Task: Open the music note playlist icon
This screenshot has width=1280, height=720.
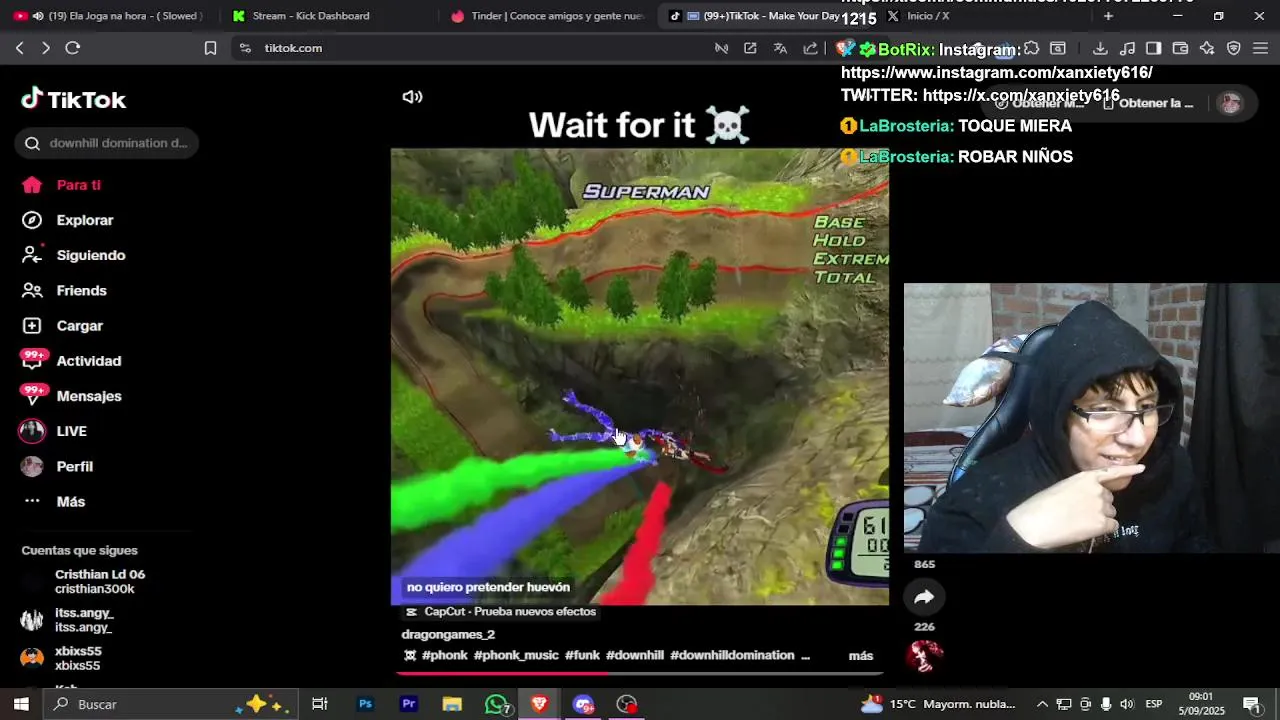Action: pyautogui.click(x=1127, y=48)
